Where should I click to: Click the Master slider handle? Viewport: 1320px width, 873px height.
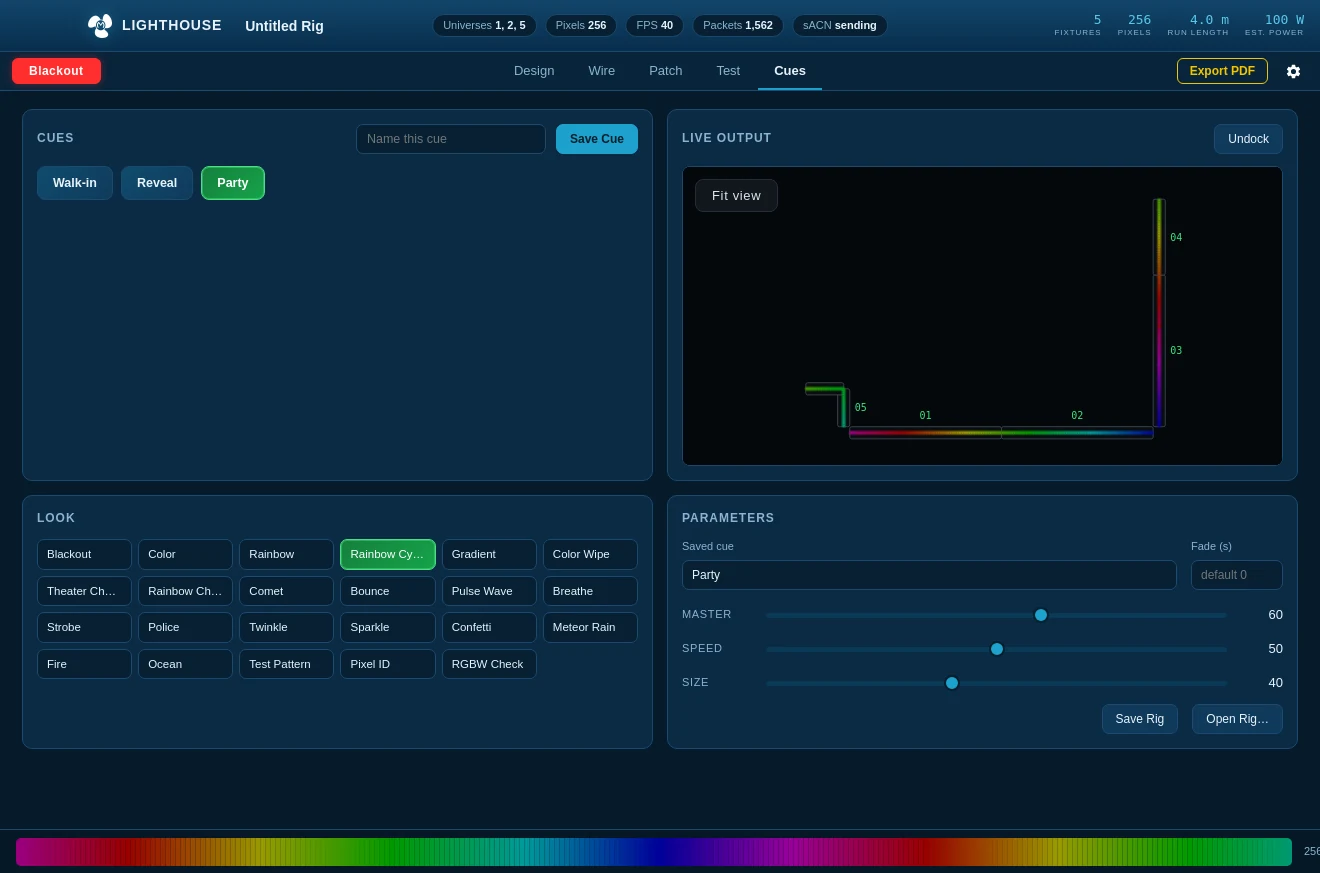coord(1041,615)
